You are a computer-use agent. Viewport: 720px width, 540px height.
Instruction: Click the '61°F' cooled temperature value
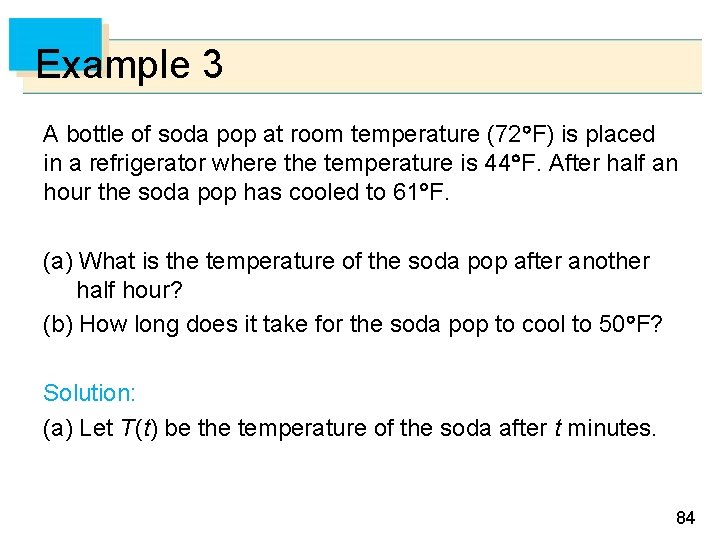(423, 192)
